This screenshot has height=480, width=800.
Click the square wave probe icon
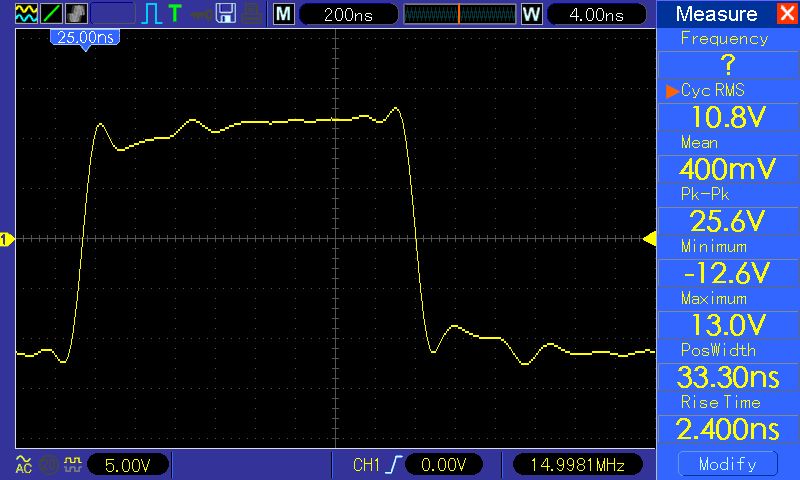tap(73, 464)
